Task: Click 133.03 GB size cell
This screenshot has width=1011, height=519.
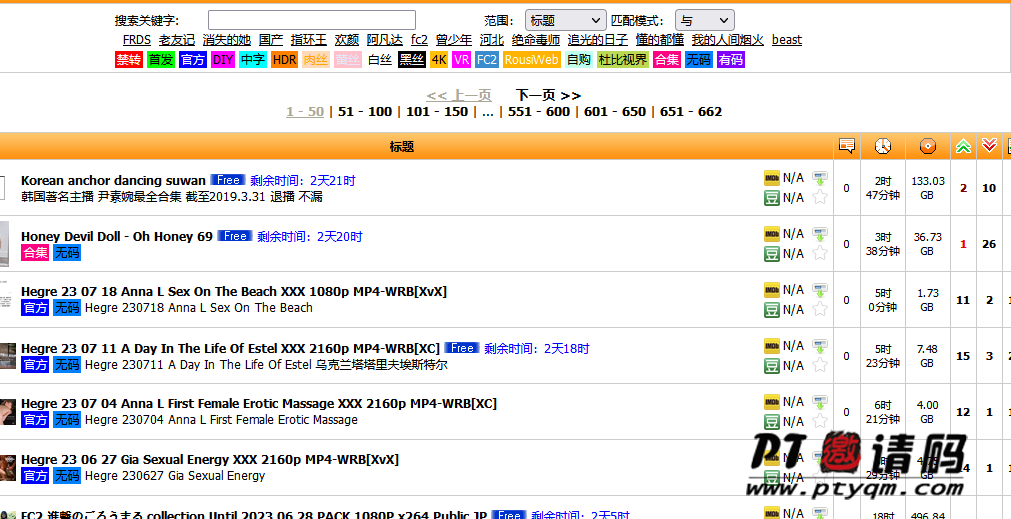Action: pos(927,188)
